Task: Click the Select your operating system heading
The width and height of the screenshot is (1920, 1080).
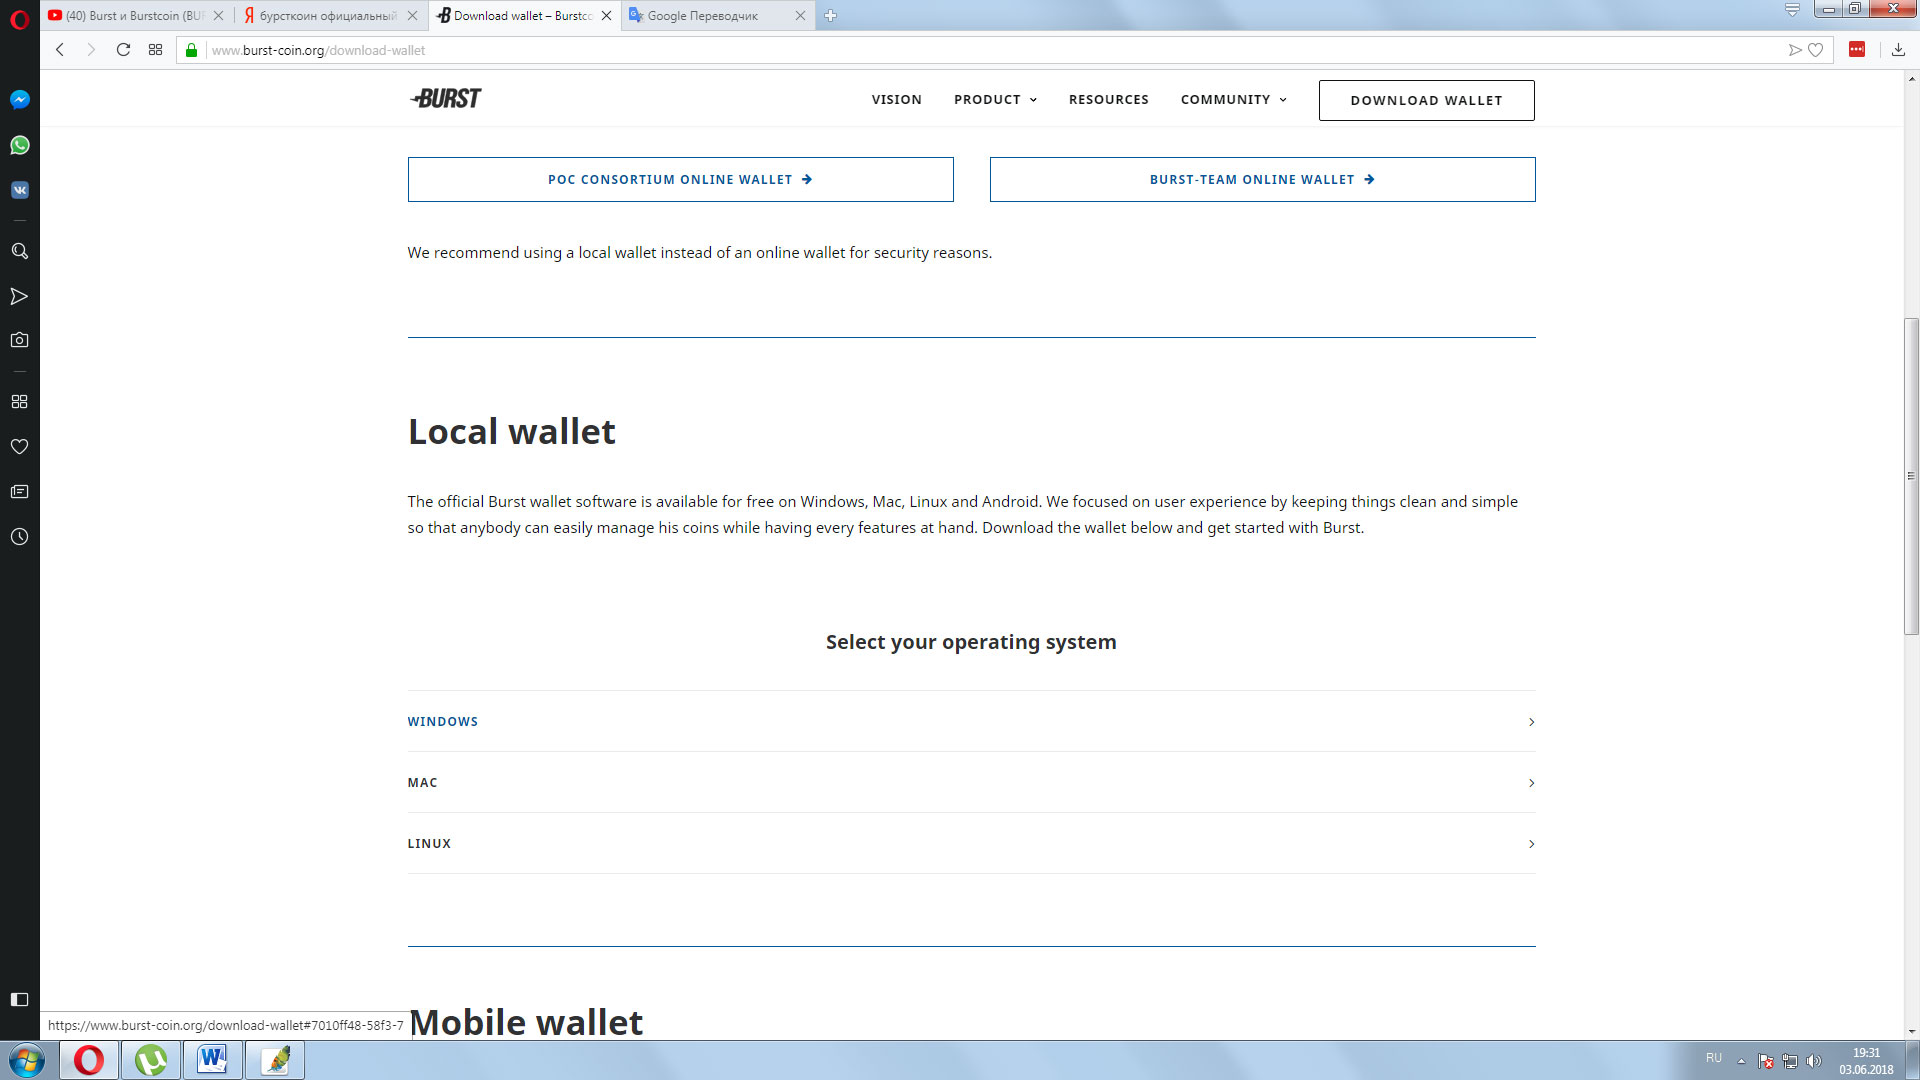Action: click(x=971, y=642)
